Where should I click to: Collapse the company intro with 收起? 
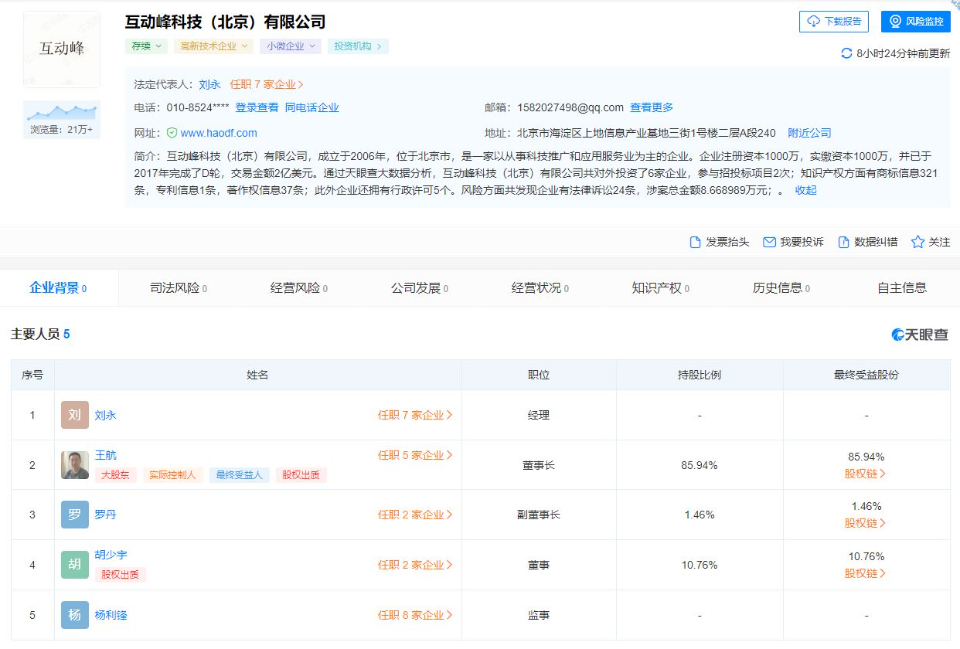coord(806,190)
